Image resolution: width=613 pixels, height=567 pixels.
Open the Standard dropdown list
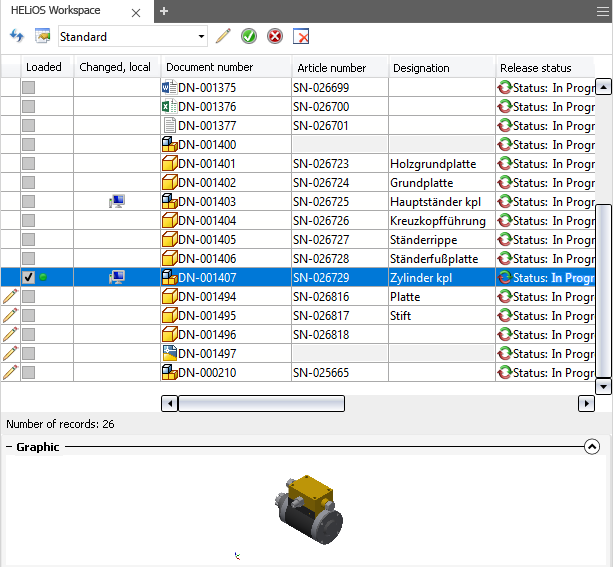coord(201,36)
